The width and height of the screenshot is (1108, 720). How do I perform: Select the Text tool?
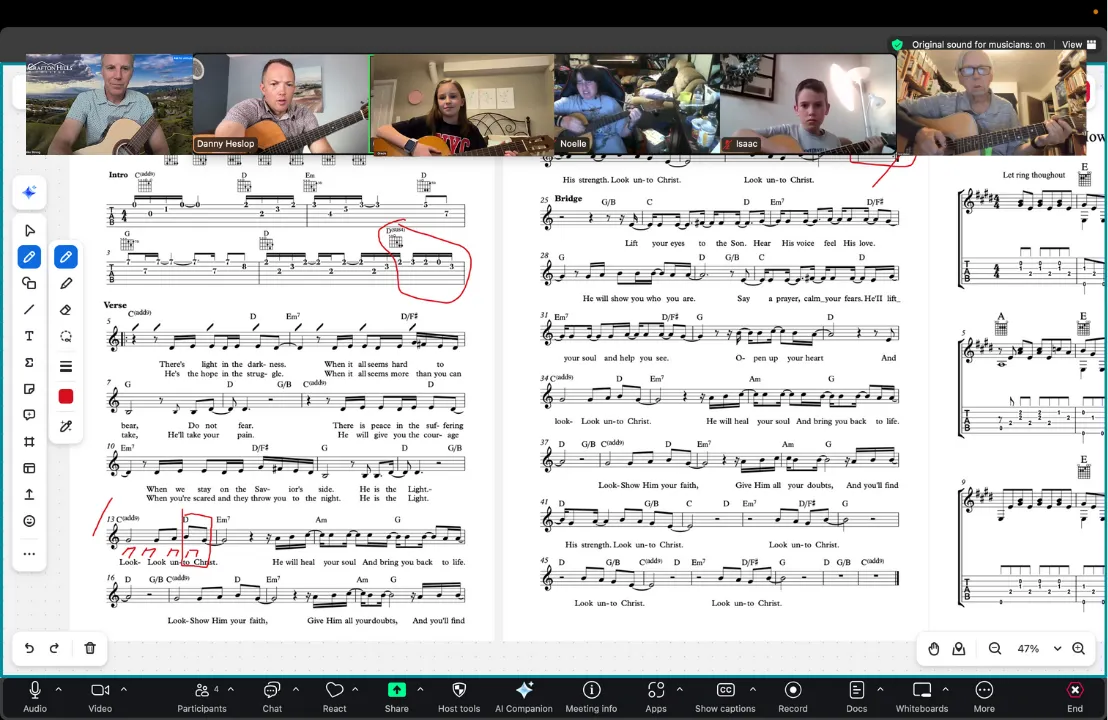[29, 336]
